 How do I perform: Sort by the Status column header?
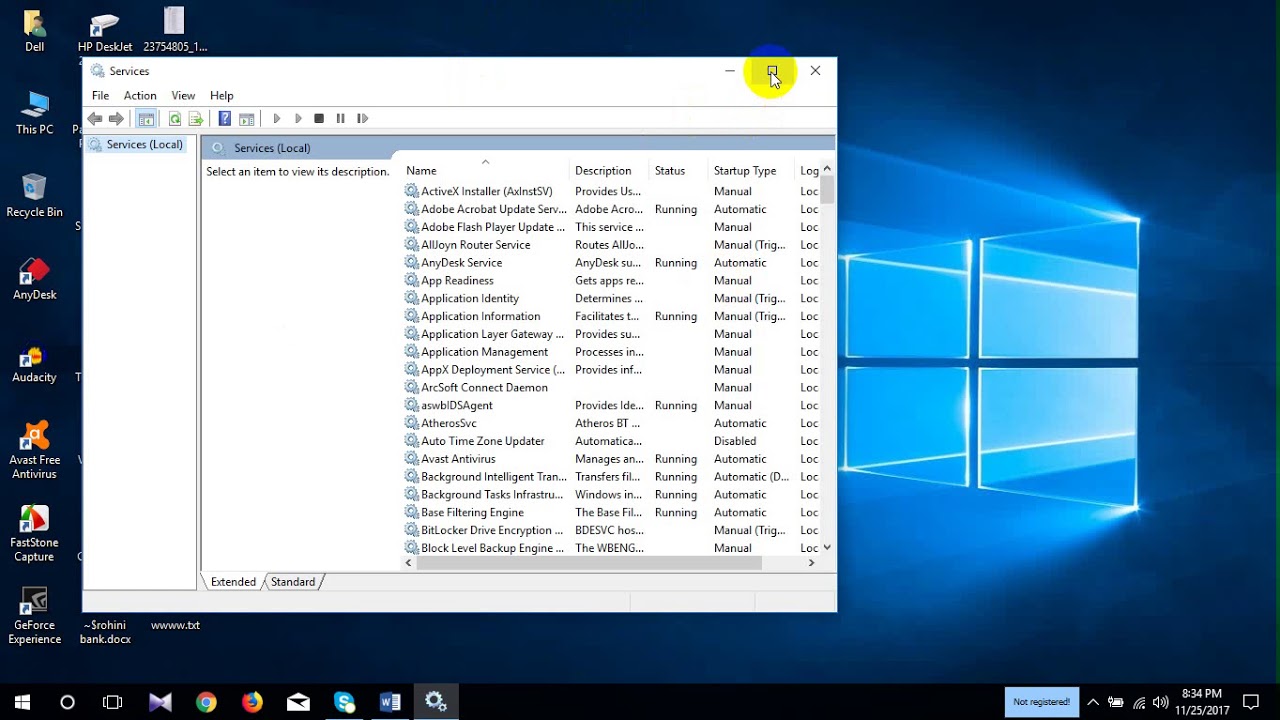coord(679,171)
